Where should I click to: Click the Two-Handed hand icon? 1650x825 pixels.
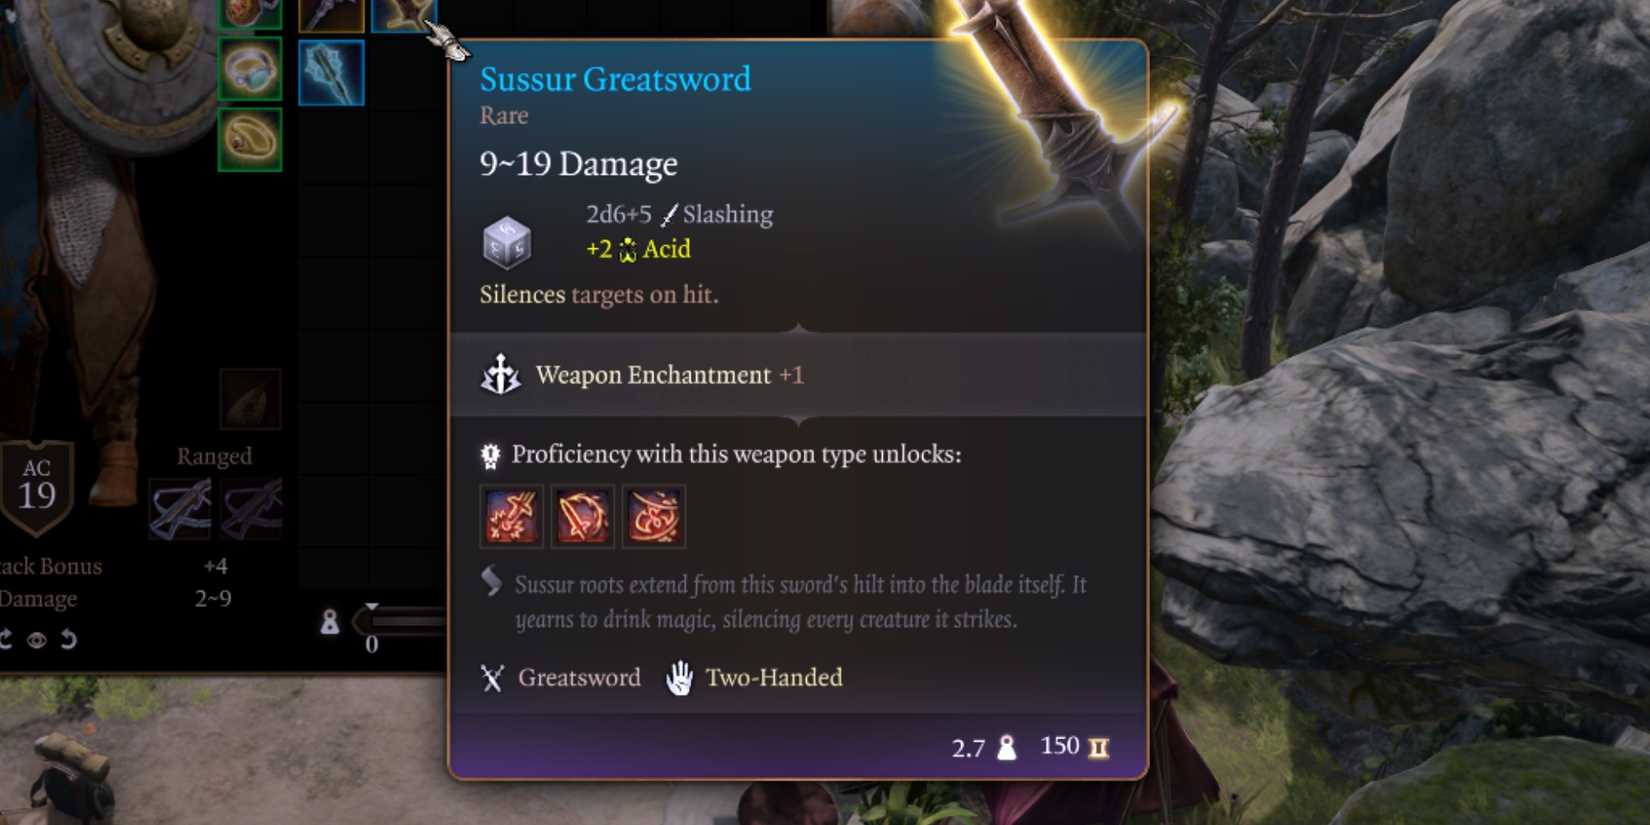pyautogui.click(x=680, y=678)
